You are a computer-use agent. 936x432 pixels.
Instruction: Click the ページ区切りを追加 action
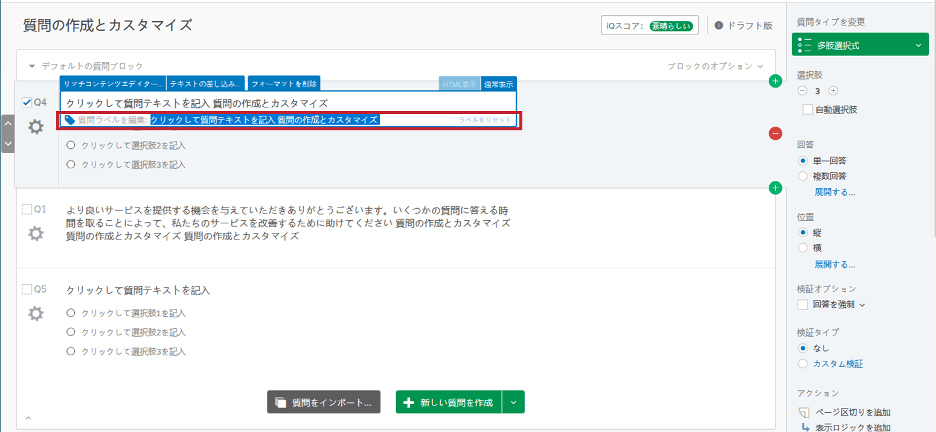[853, 413]
